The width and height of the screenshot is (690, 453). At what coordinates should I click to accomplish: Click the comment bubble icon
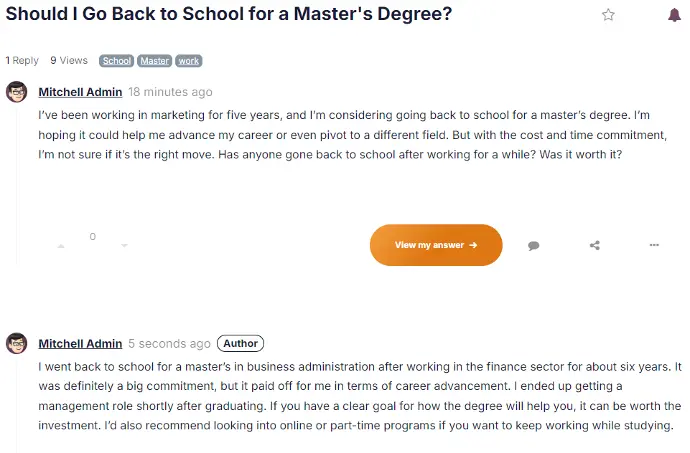click(534, 245)
